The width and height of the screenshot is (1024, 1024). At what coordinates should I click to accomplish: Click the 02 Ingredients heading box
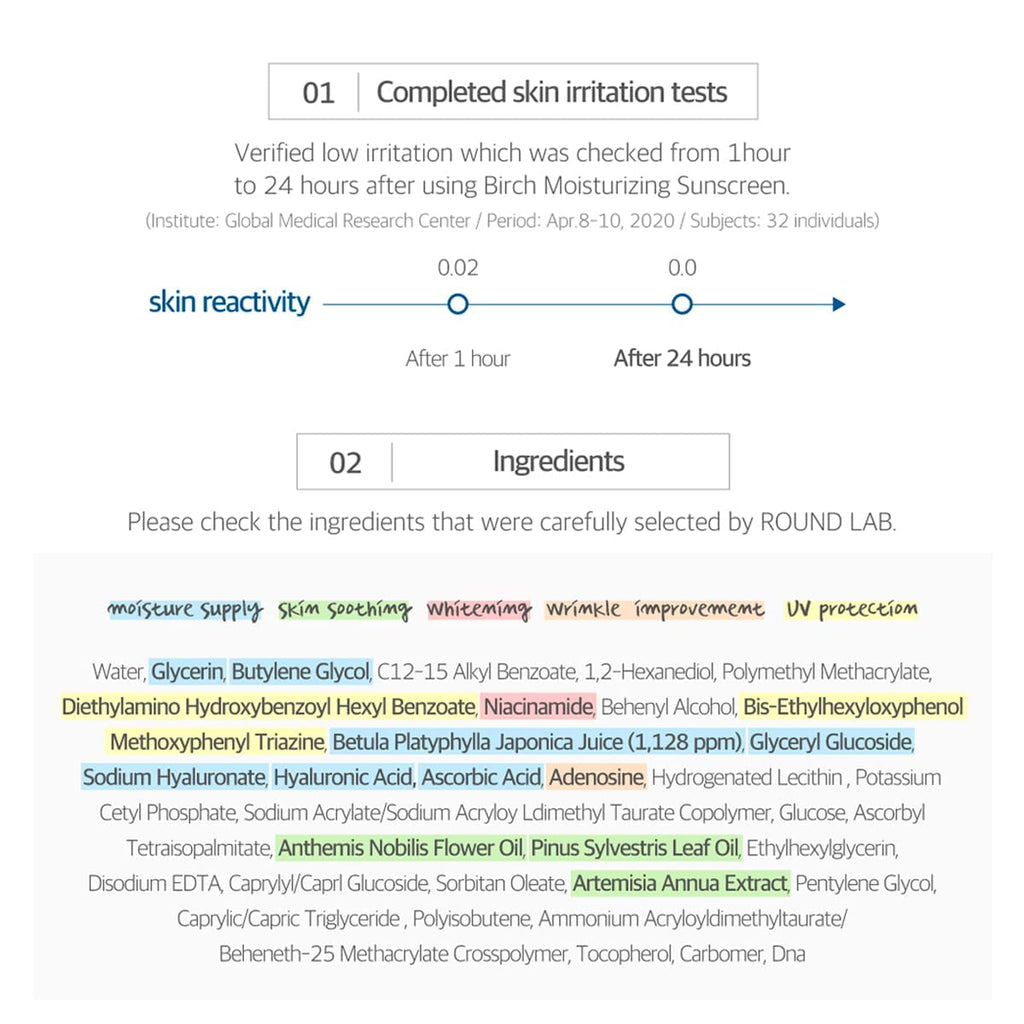tap(513, 462)
